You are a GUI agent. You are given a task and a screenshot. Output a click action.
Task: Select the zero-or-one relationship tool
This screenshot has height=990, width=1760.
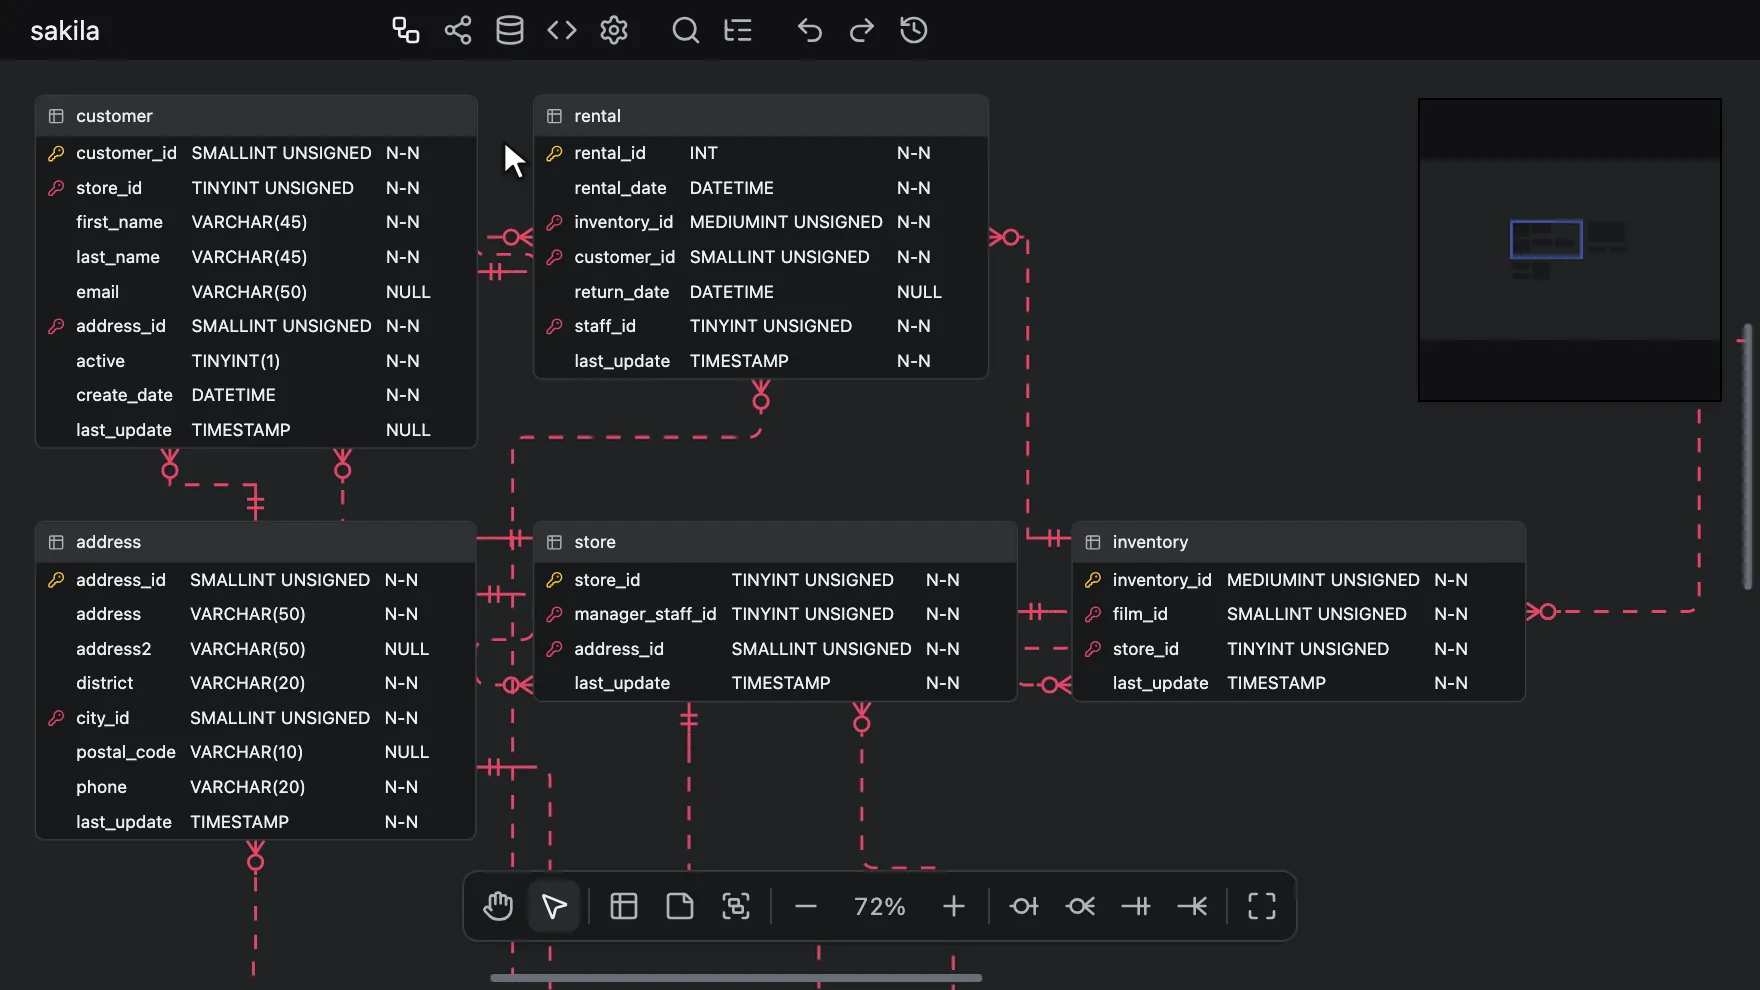1024,906
